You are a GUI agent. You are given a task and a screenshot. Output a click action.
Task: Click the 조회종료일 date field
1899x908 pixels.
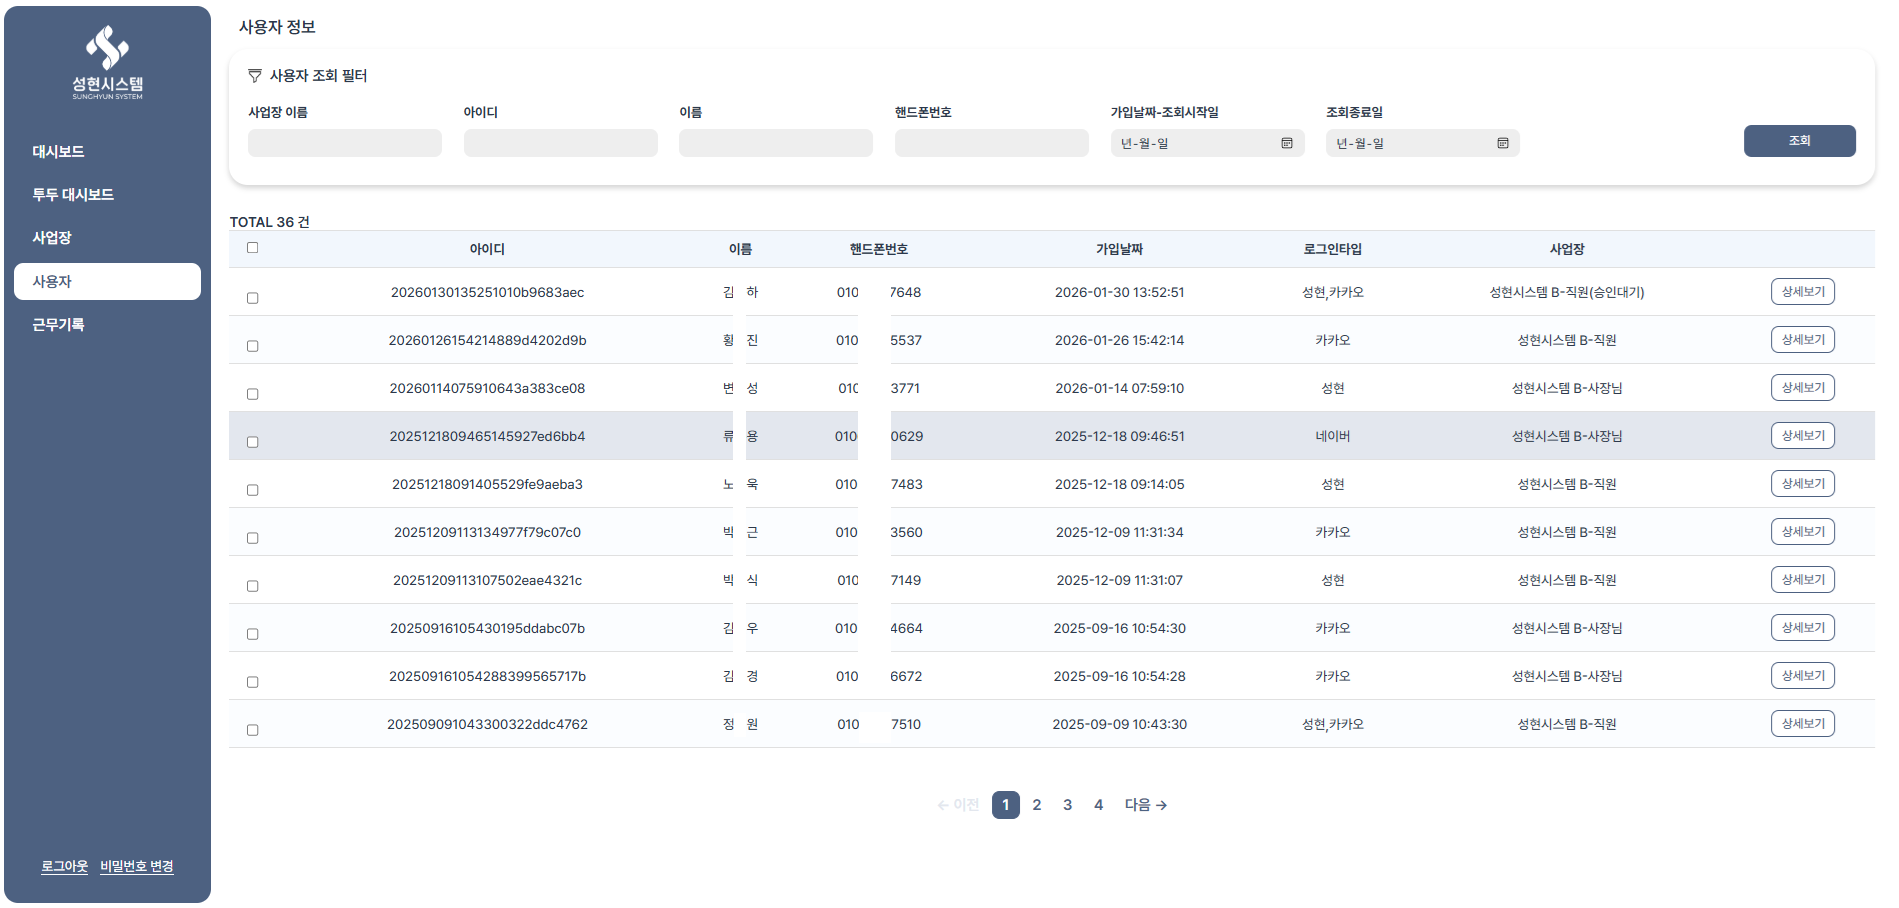click(1423, 143)
